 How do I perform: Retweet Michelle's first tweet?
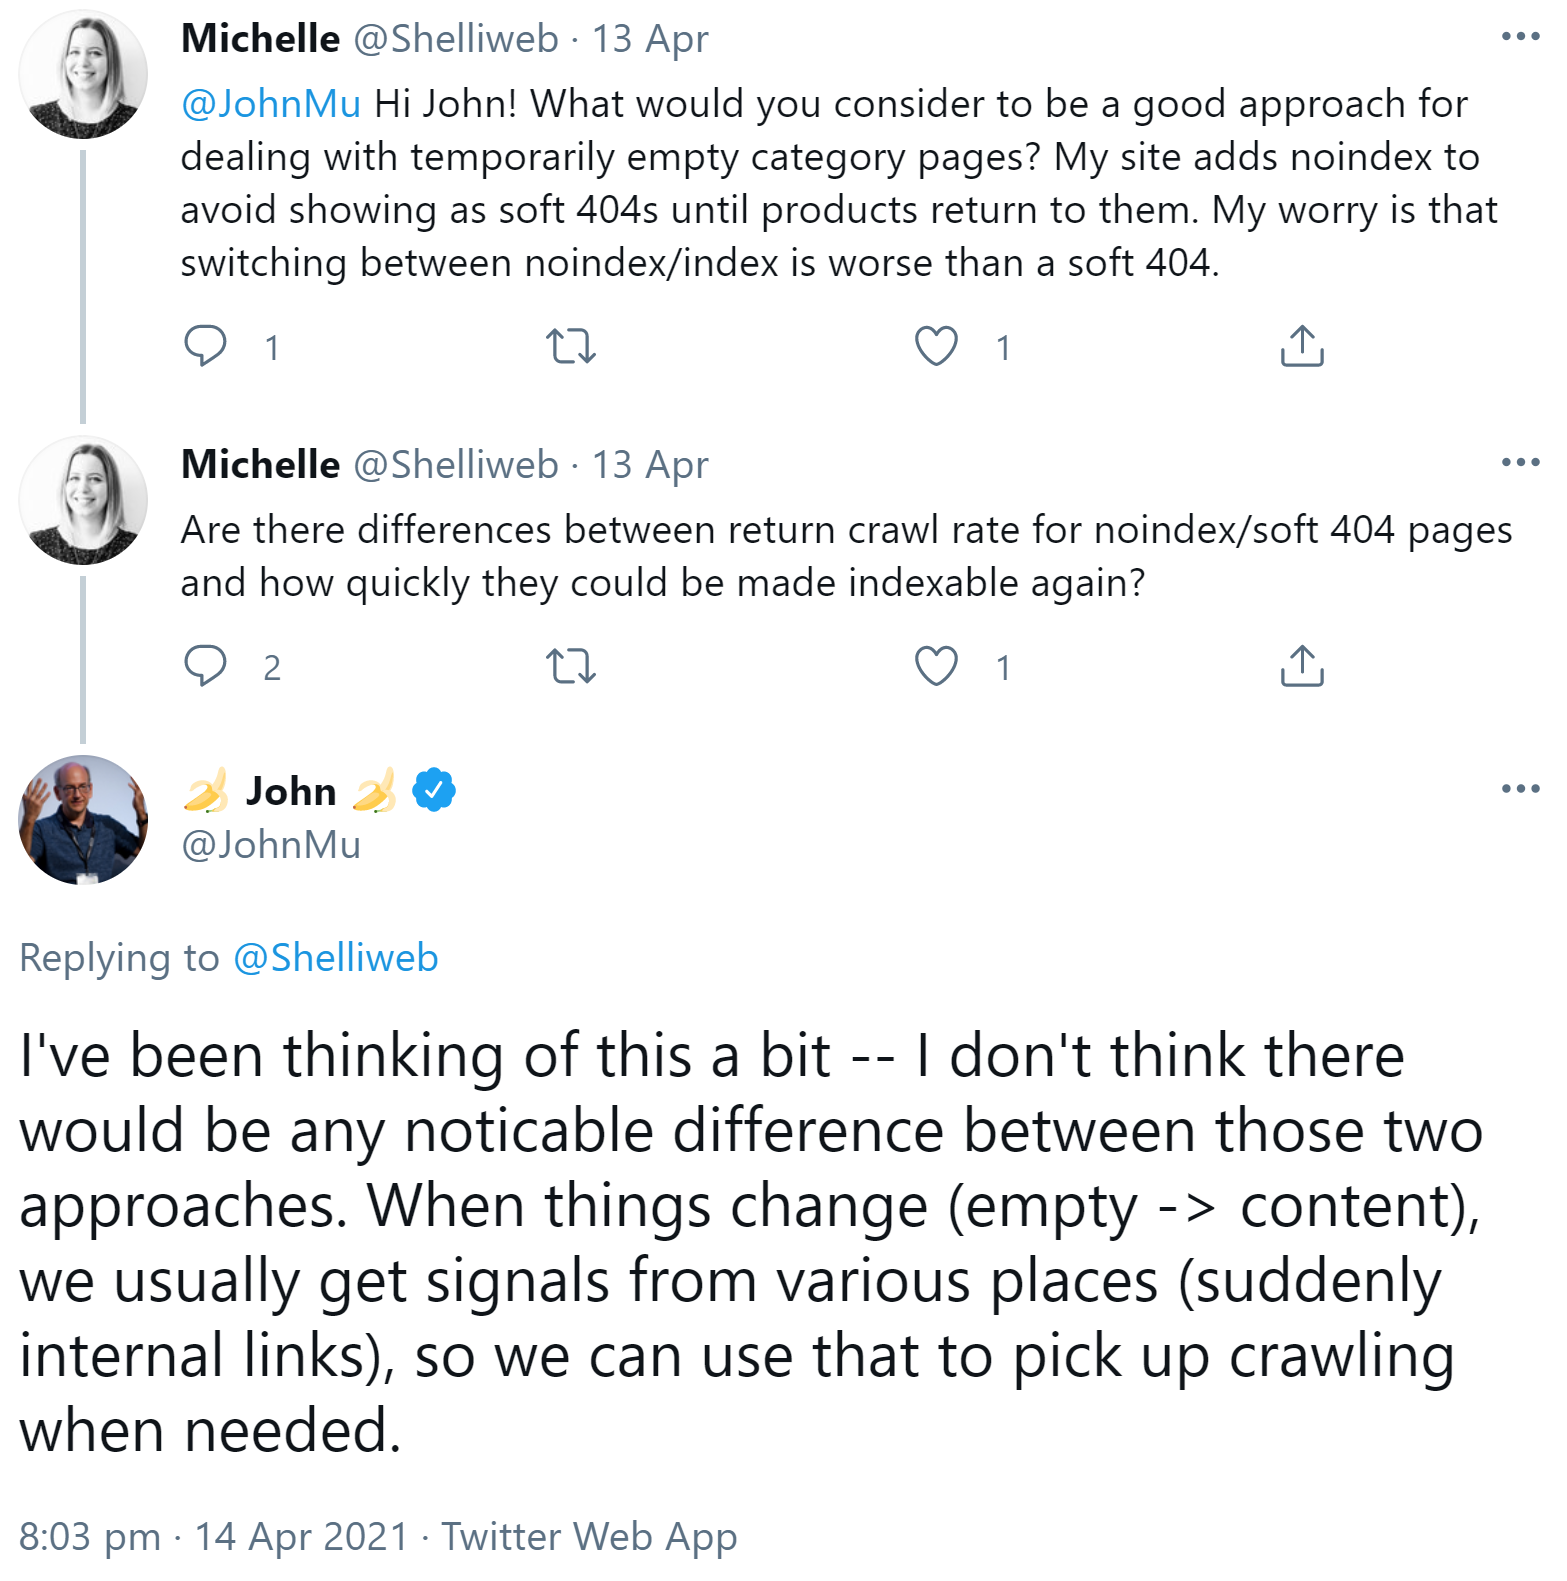point(573,347)
